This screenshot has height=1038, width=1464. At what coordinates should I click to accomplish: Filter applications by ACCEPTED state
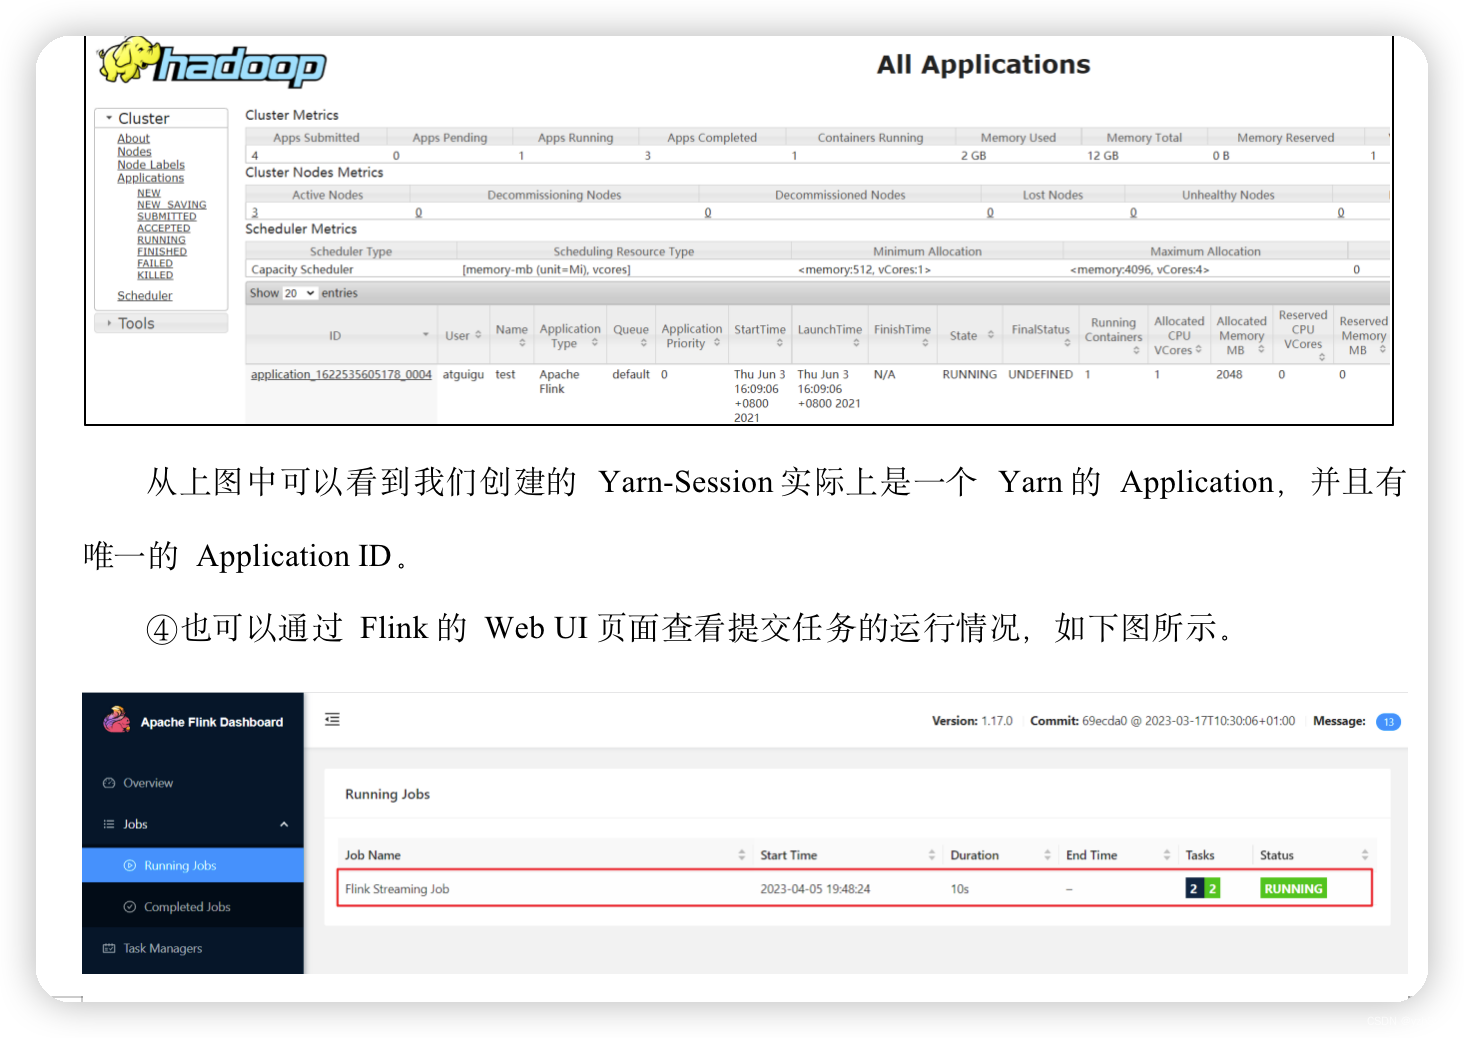[163, 229]
